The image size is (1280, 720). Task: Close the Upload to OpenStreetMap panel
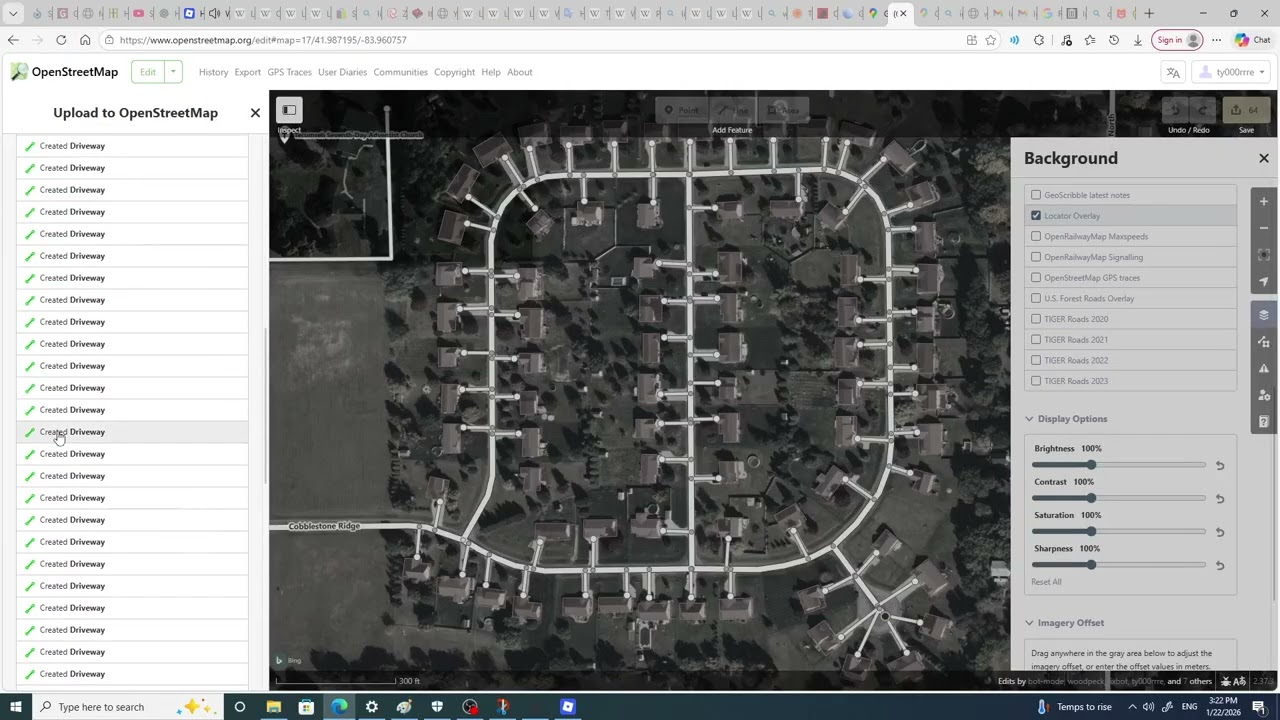[255, 113]
